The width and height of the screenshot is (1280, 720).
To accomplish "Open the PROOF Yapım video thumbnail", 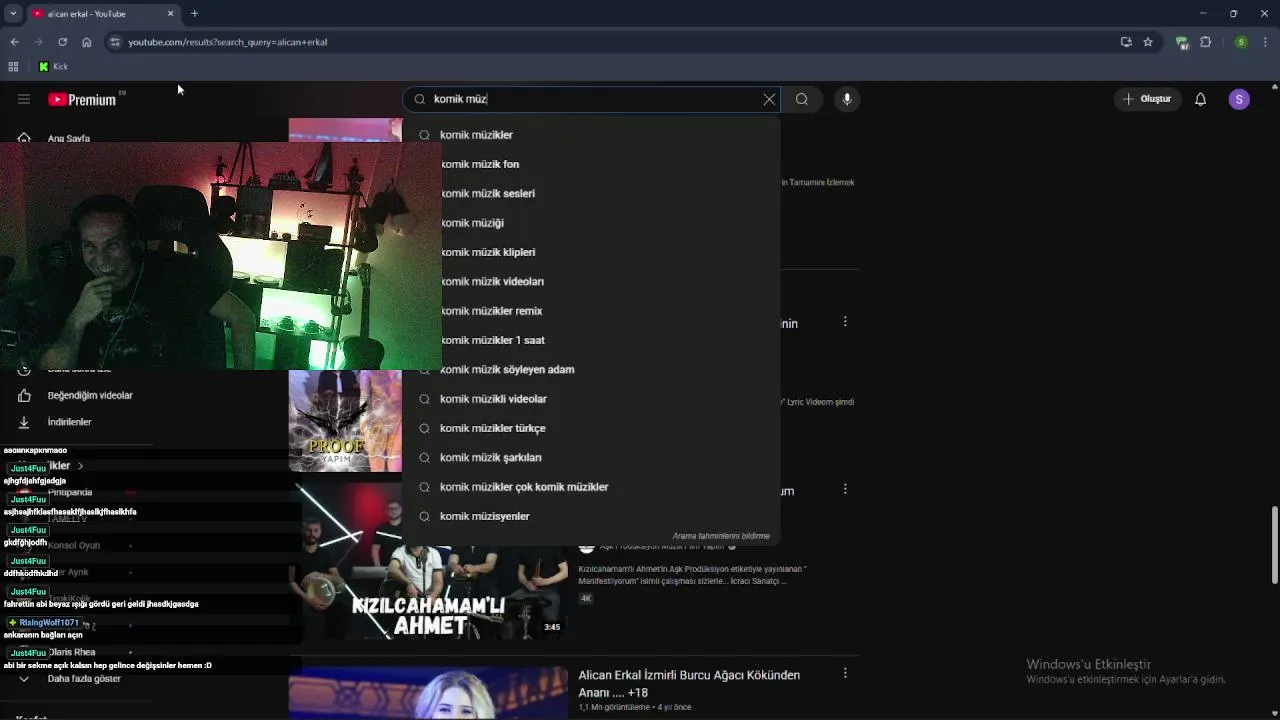I will [x=345, y=421].
